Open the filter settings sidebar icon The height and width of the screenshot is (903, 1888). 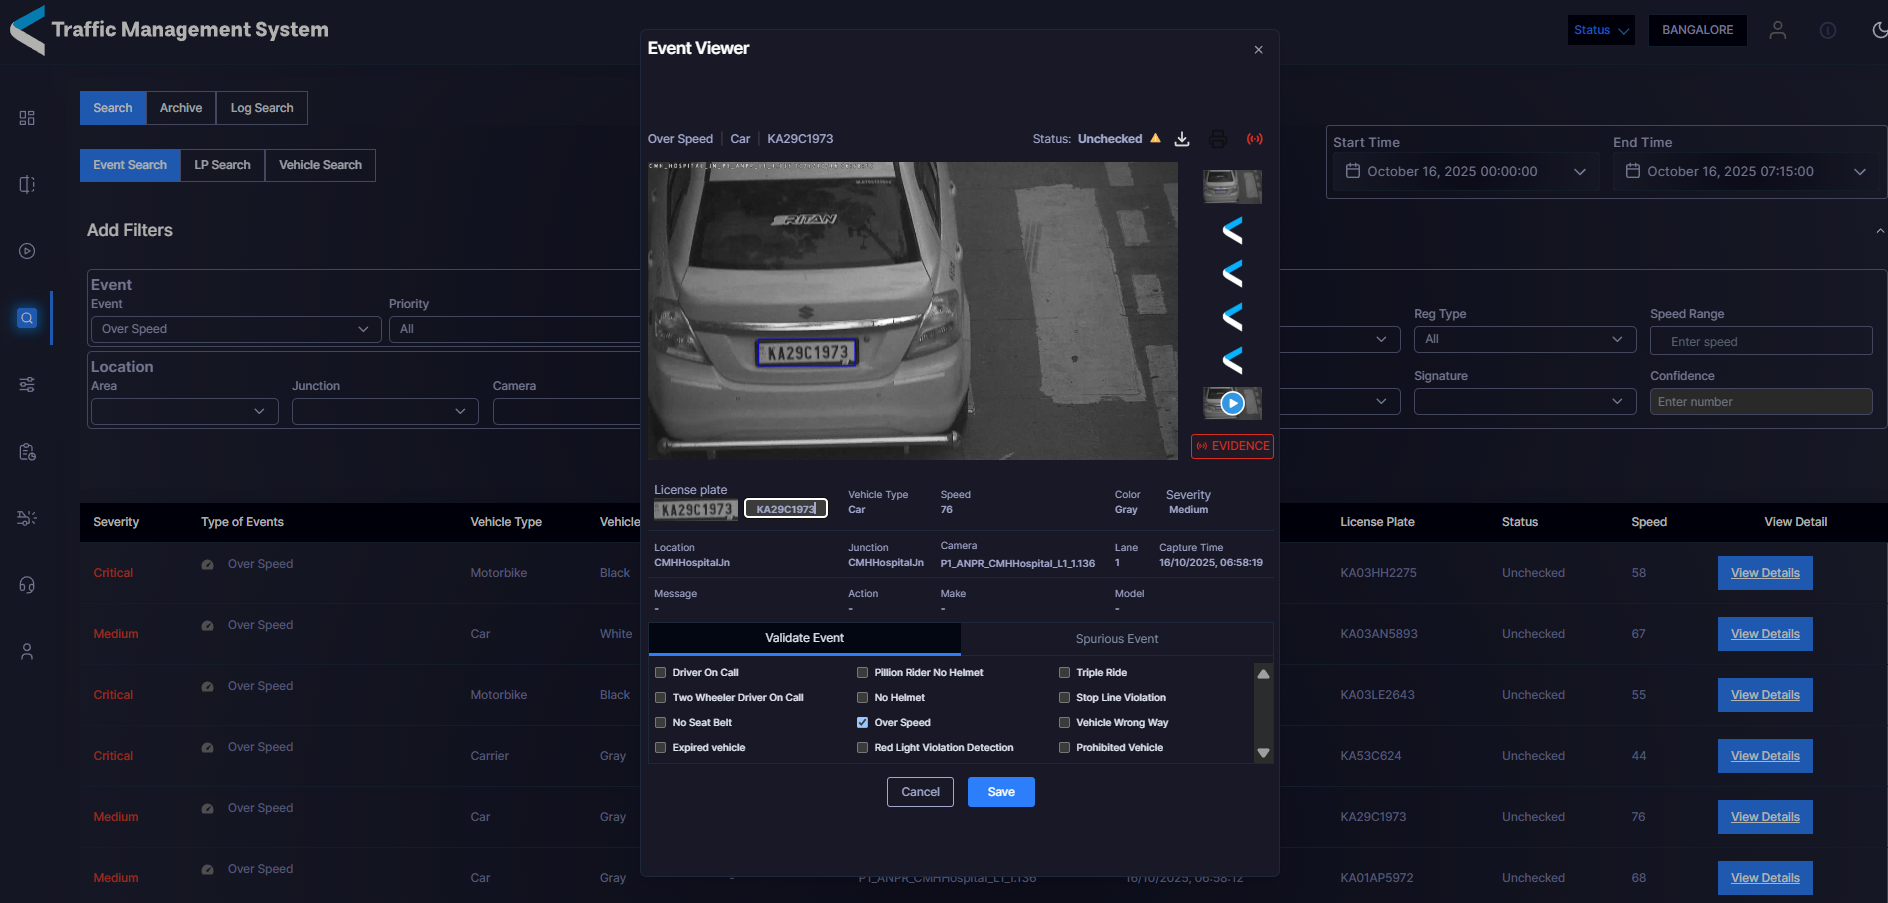[x=26, y=384]
